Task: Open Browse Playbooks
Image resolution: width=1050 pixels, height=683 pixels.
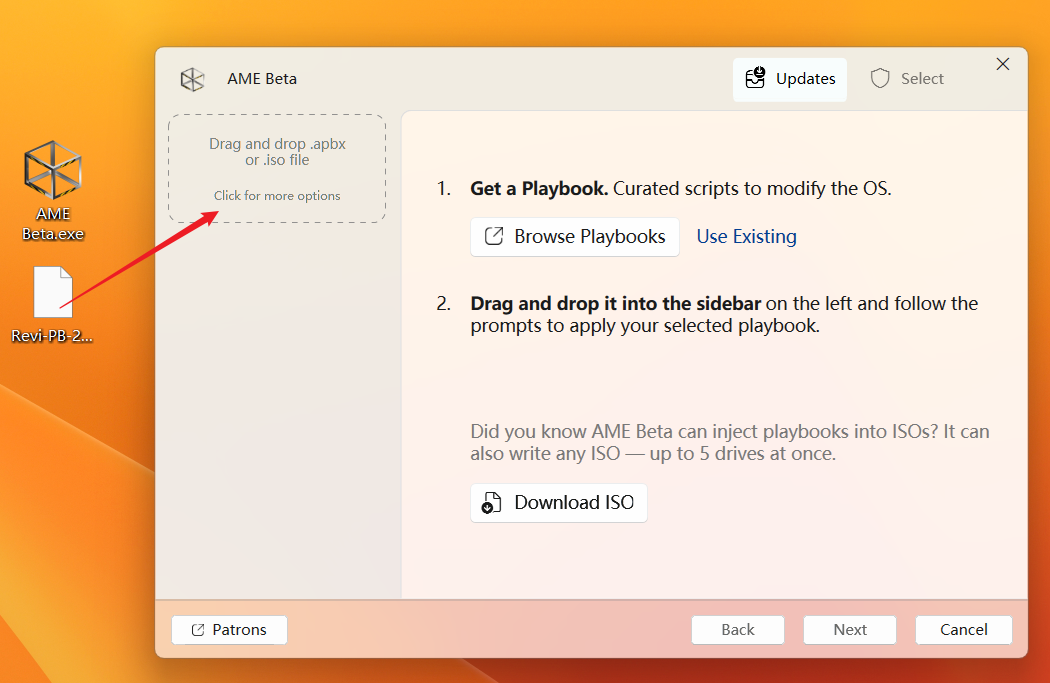Action: tap(575, 236)
